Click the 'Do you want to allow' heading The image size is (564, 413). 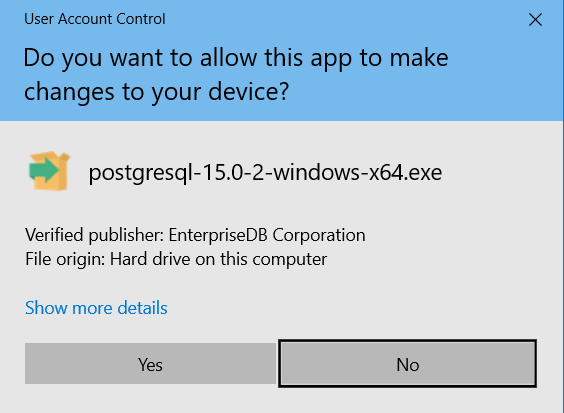pyautogui.click(x=236, y=58)
